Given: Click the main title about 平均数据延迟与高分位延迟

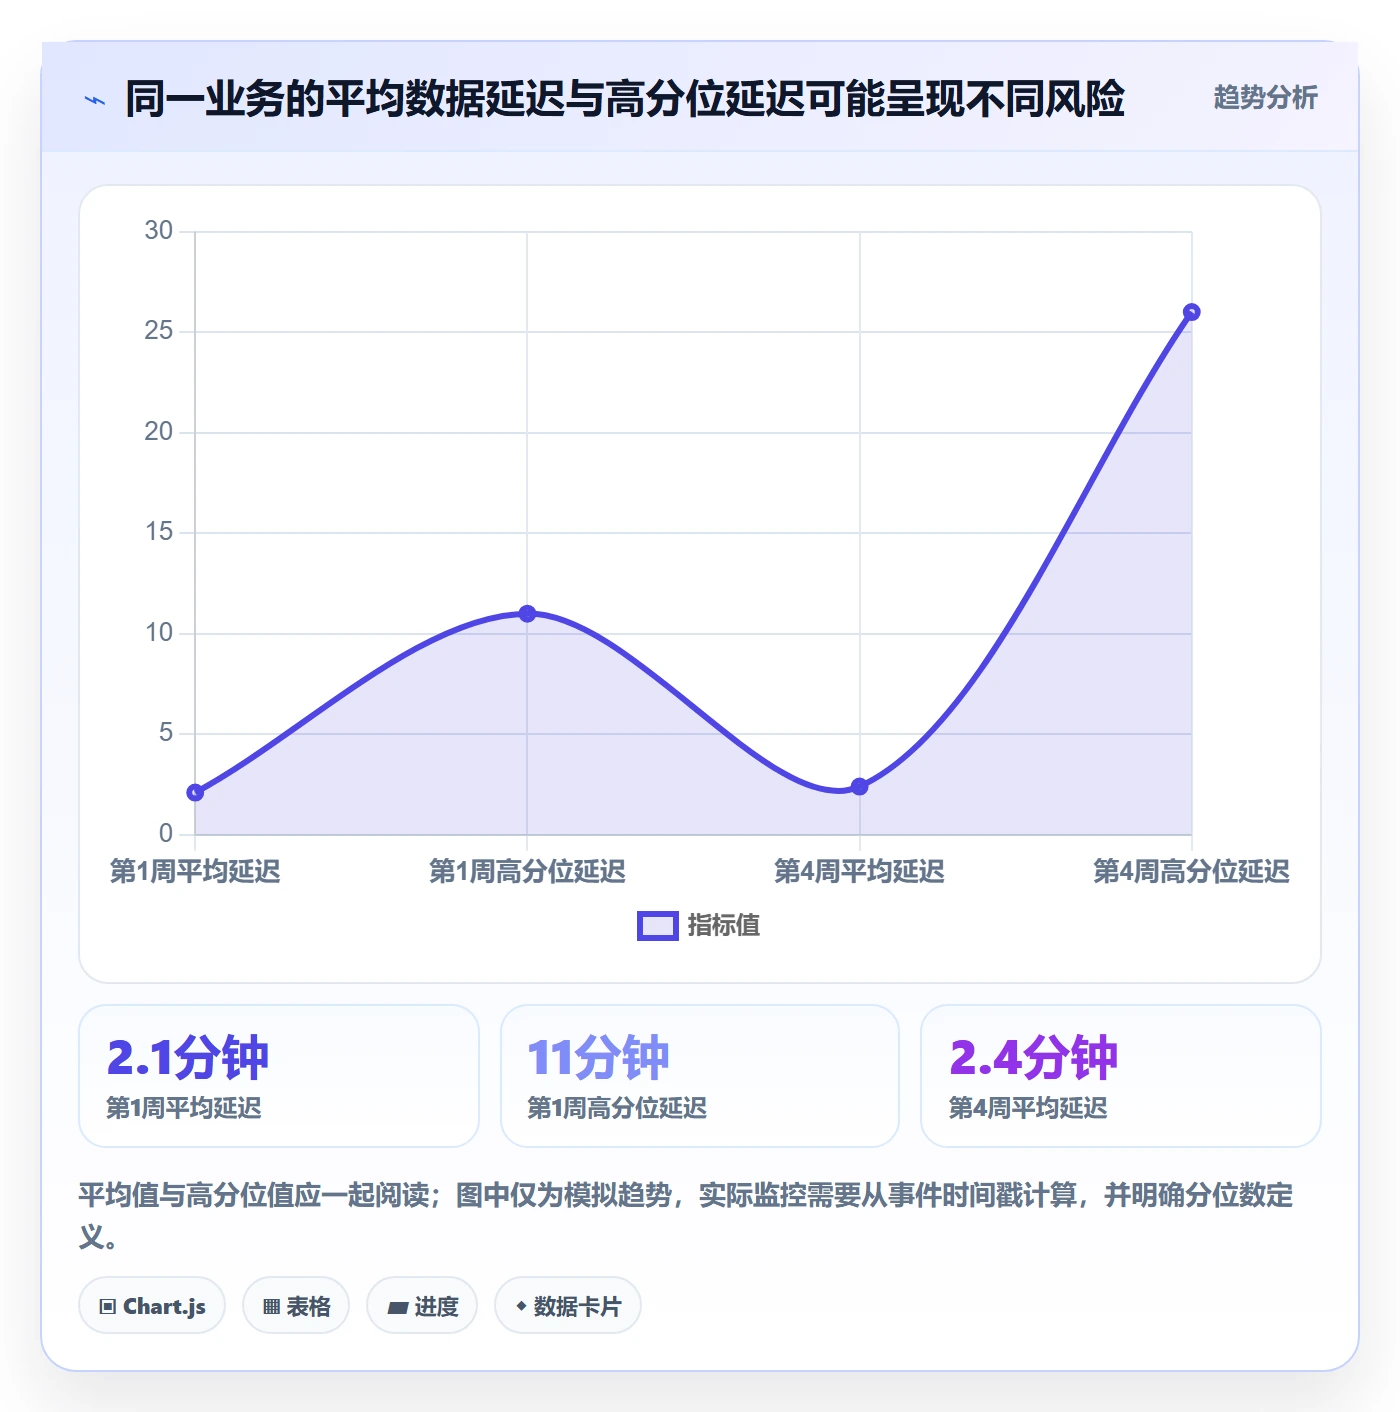Looking at the screenshot, I should [x=625, y=99].
